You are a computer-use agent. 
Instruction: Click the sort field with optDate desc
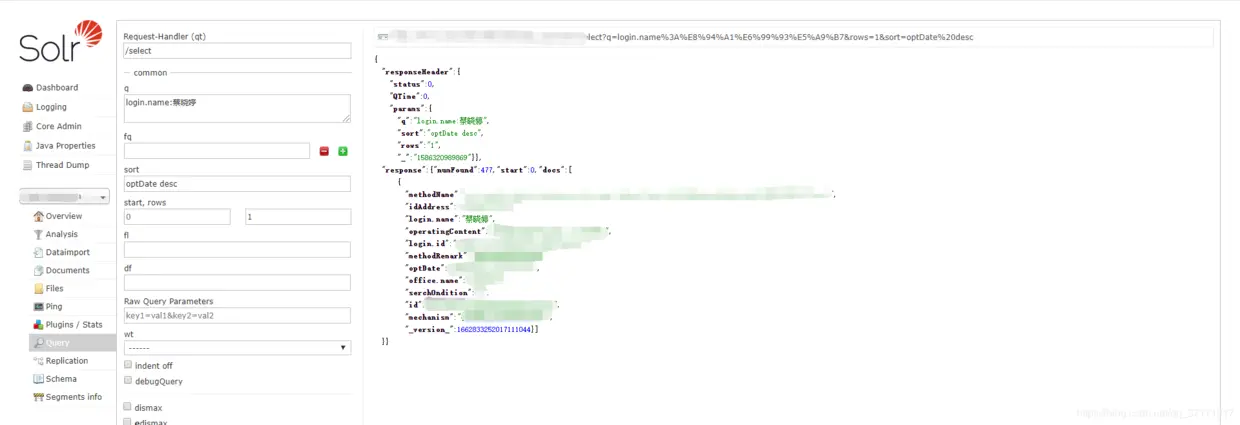tap(237, 184)
